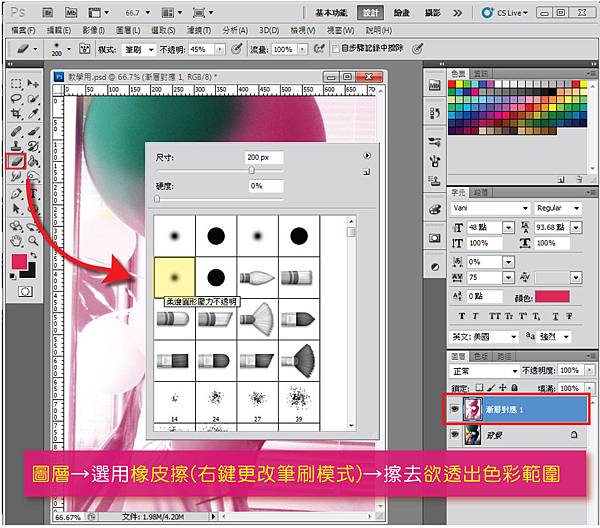Create new preset from this brush
Screen dimensions: 600x528
tap(367, 172)
